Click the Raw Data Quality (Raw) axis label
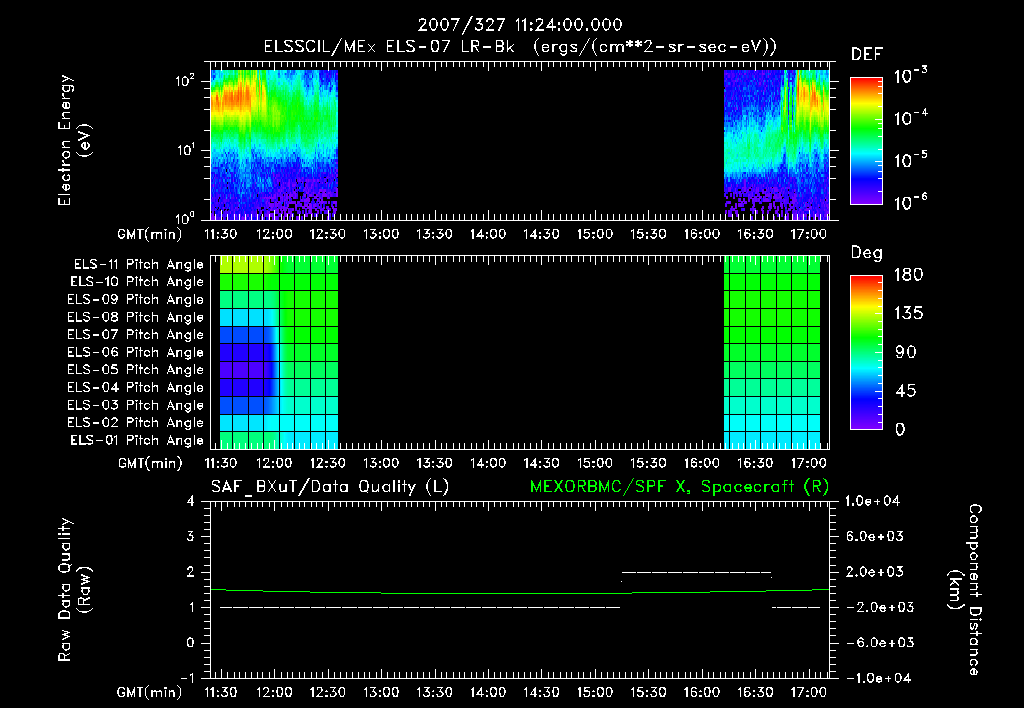1024x708 pixels. coord(74,590)
